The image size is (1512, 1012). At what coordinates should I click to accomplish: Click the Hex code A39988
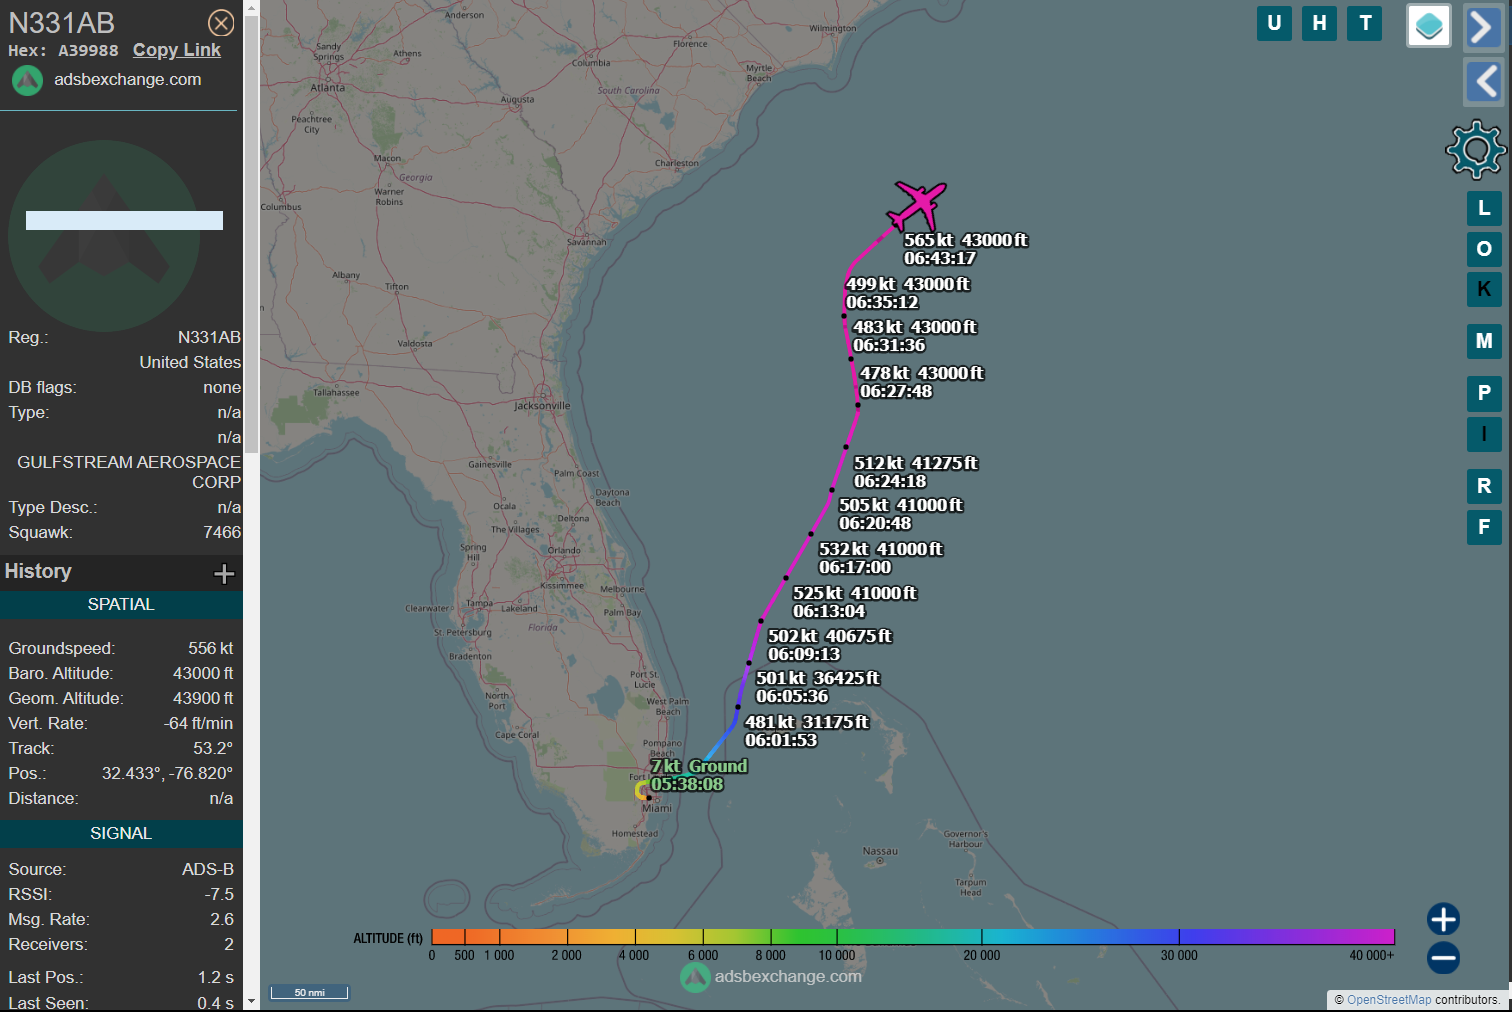point(88,51)
